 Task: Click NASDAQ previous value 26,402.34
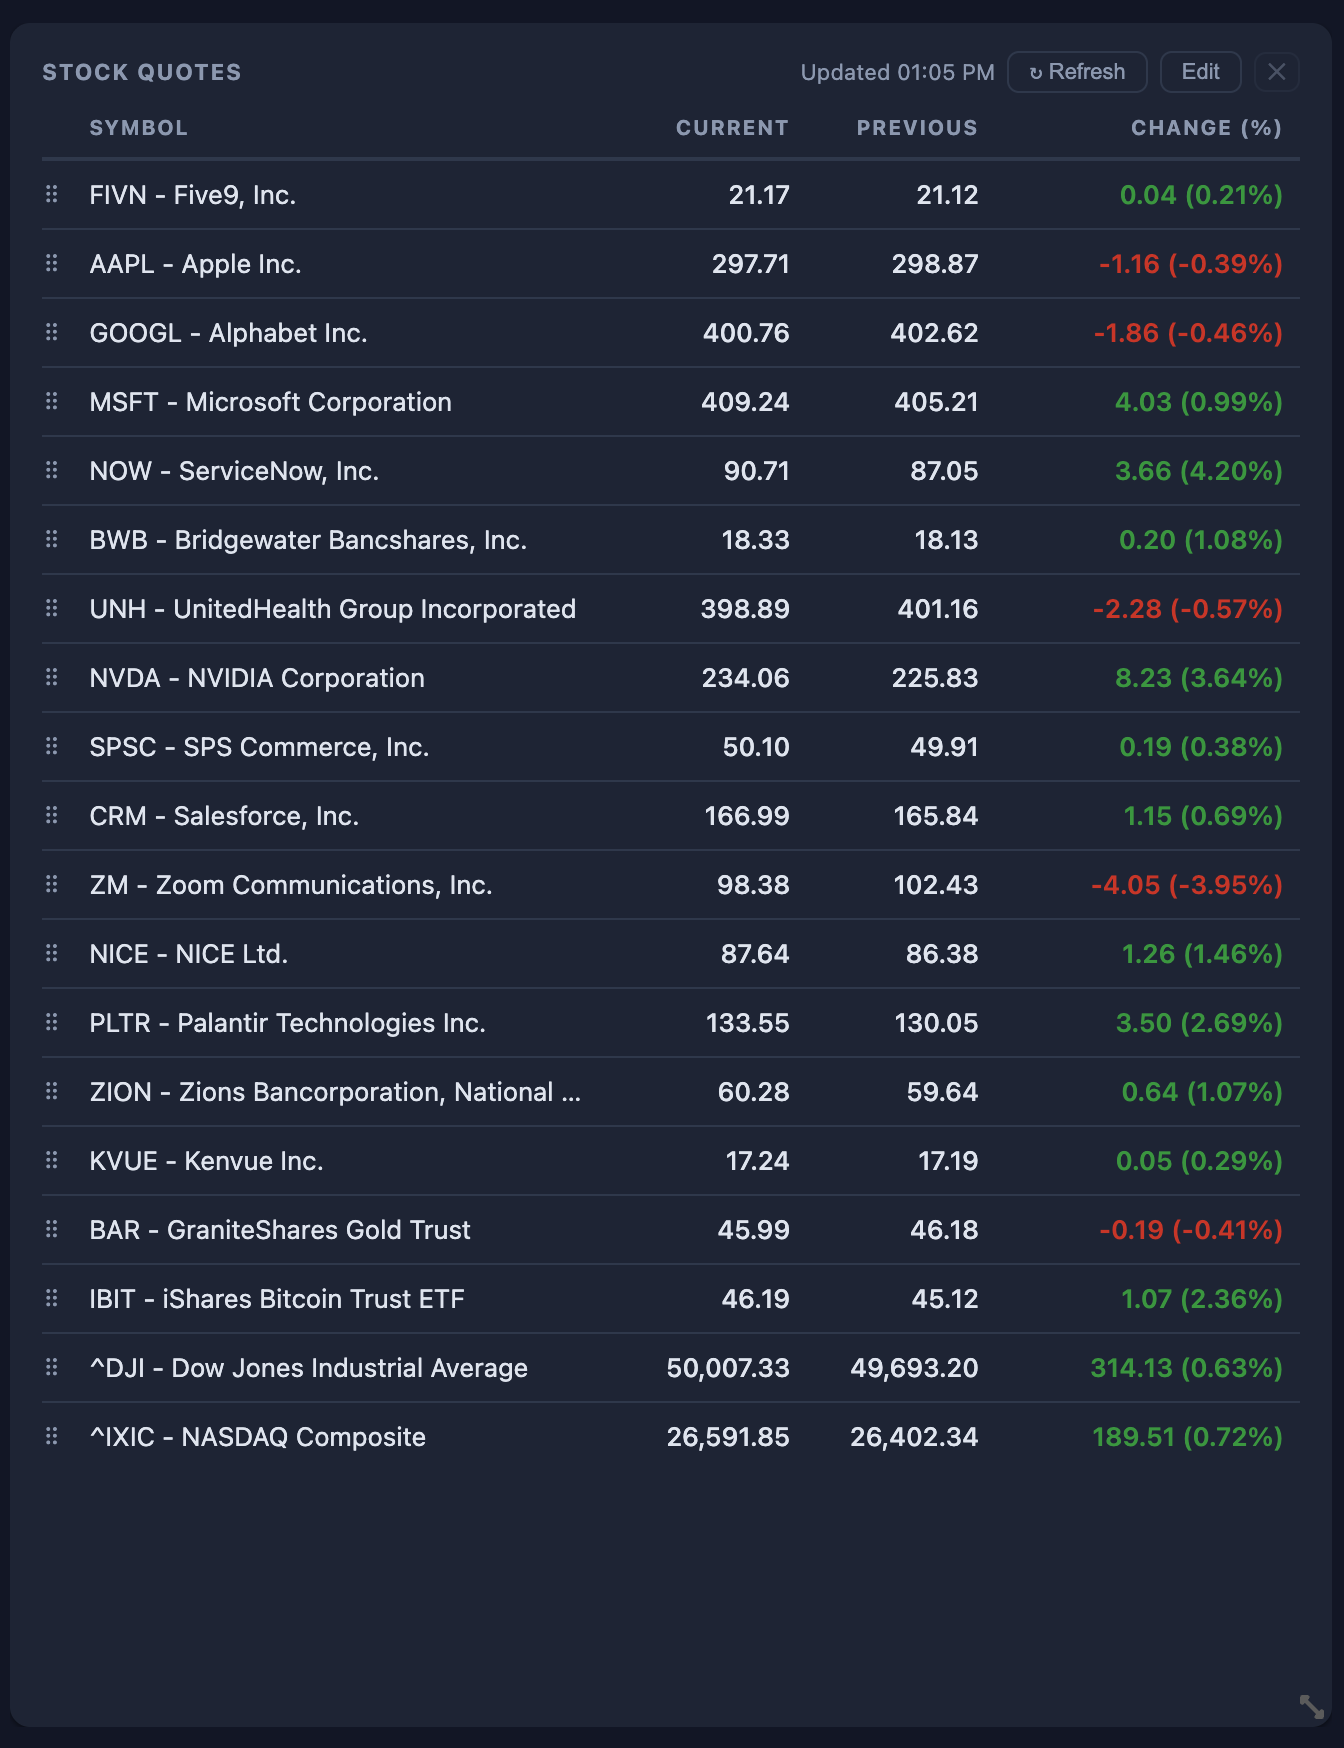[x=914, y=1437]
